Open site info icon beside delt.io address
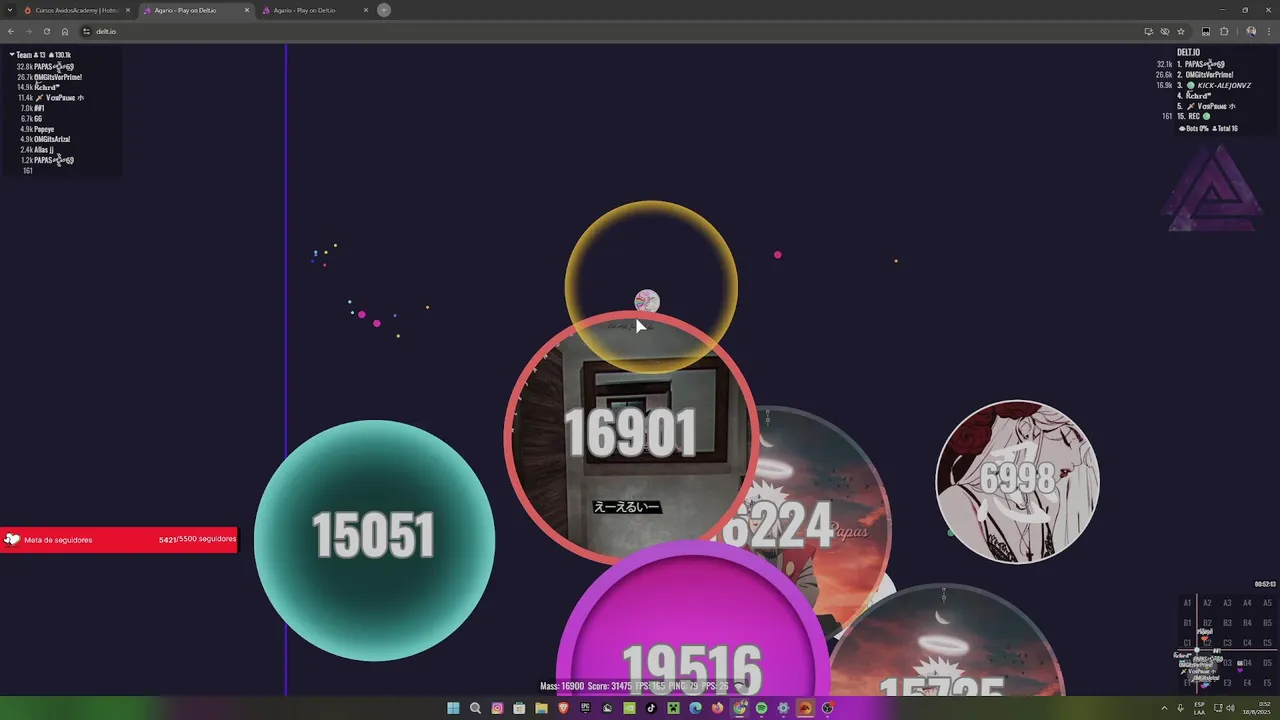This screenshot has width=1280, height=720. pyautogui.click(x=87, y=31)
